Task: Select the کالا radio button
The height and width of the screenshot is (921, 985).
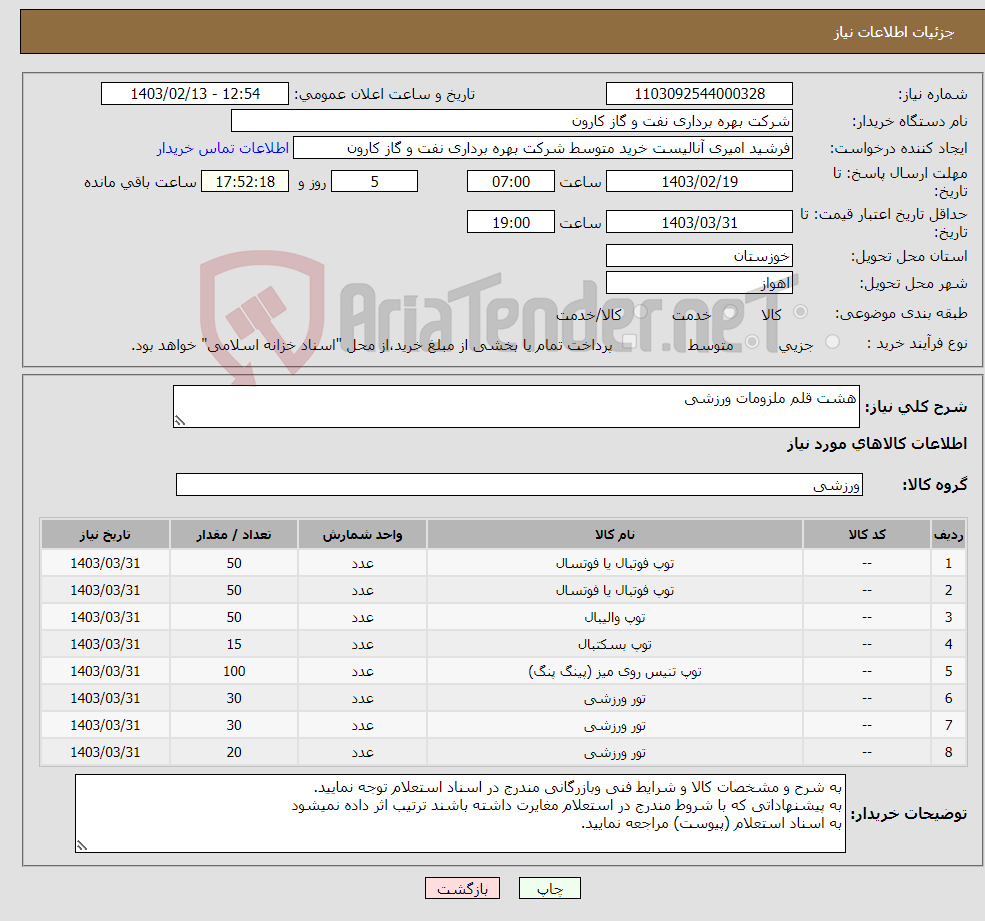Action: 800,312
